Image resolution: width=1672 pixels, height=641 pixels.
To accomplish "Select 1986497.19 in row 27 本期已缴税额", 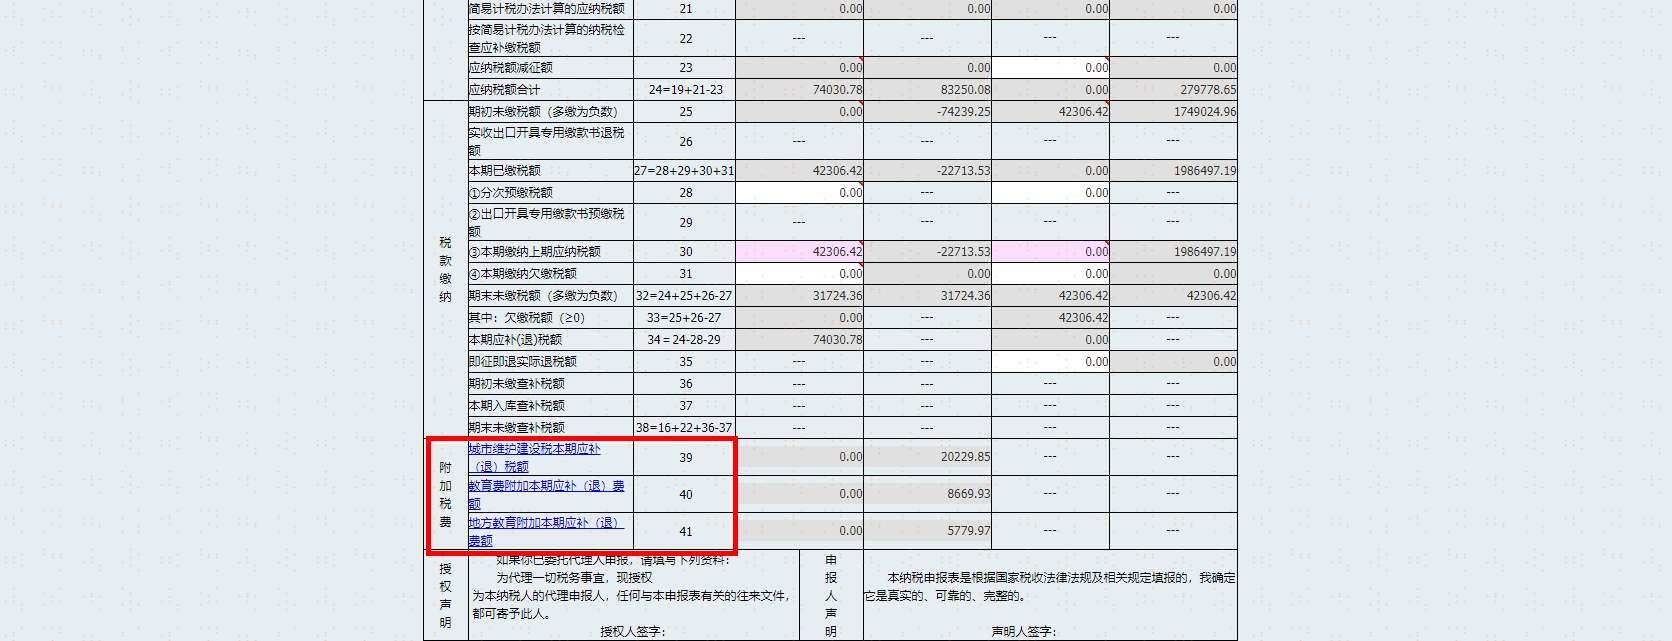I will coord(1205,170).
